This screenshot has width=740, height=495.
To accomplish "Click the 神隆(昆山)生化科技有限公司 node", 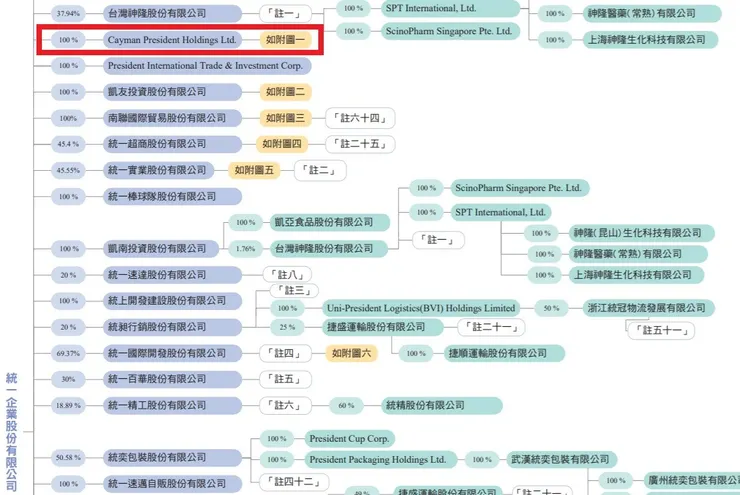I will point(641,233).
